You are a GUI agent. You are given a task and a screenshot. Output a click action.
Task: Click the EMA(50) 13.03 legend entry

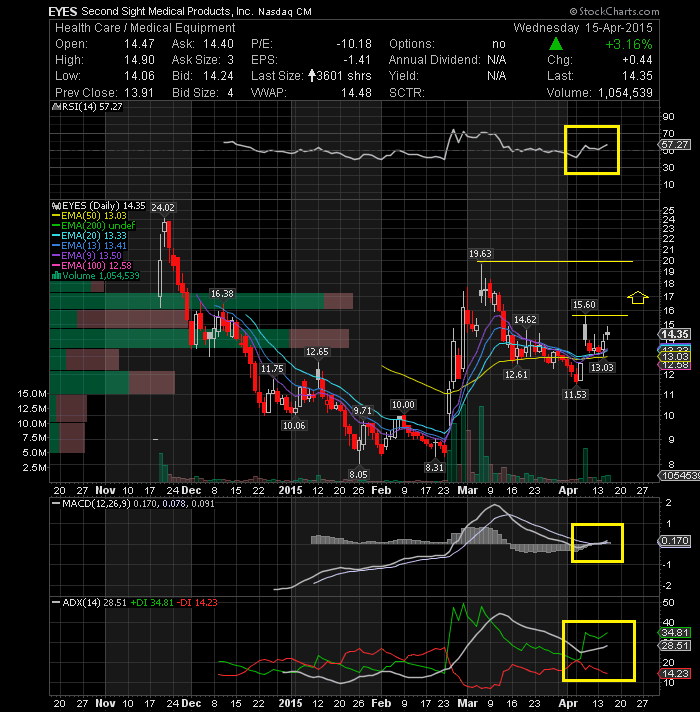pyautogui.click(x=89, y=216)
